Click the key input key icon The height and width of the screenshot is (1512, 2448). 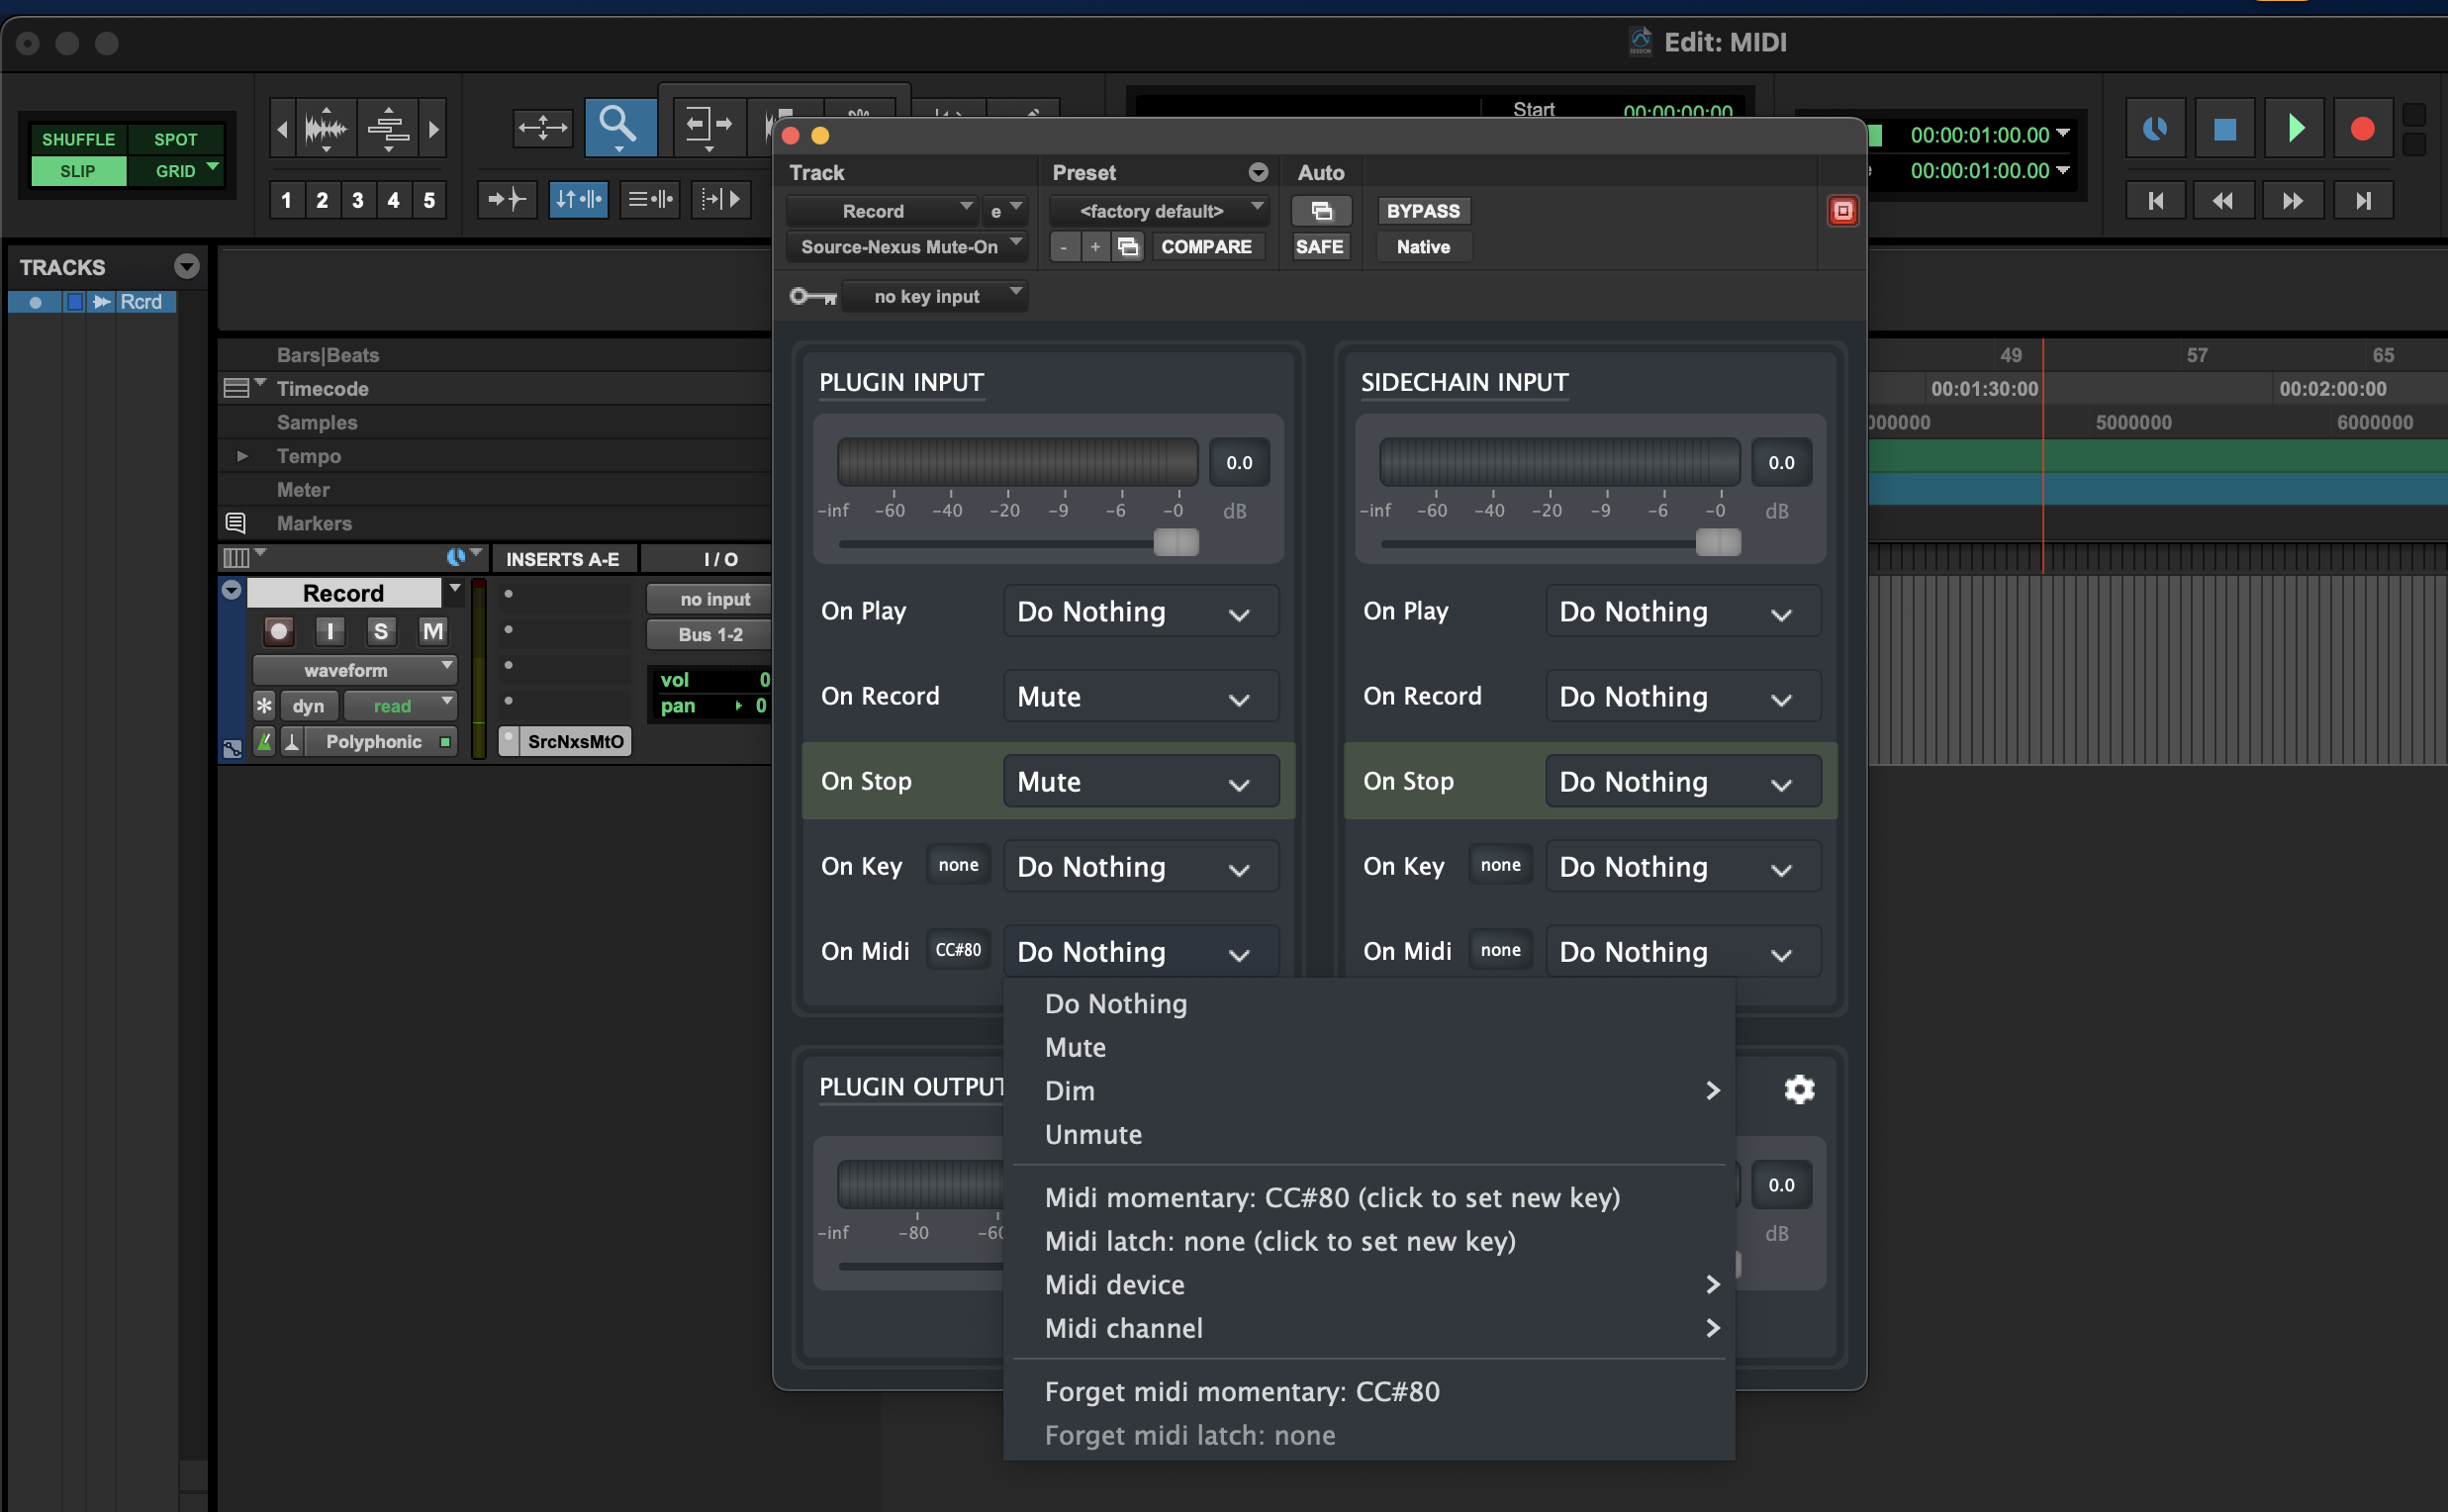coord(812,297)
